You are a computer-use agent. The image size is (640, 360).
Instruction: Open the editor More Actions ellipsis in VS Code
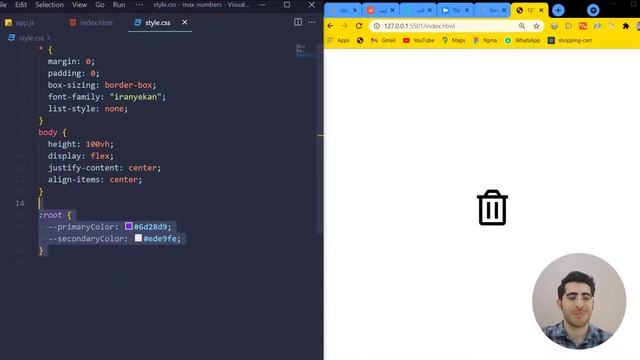[x=312, y=22]
